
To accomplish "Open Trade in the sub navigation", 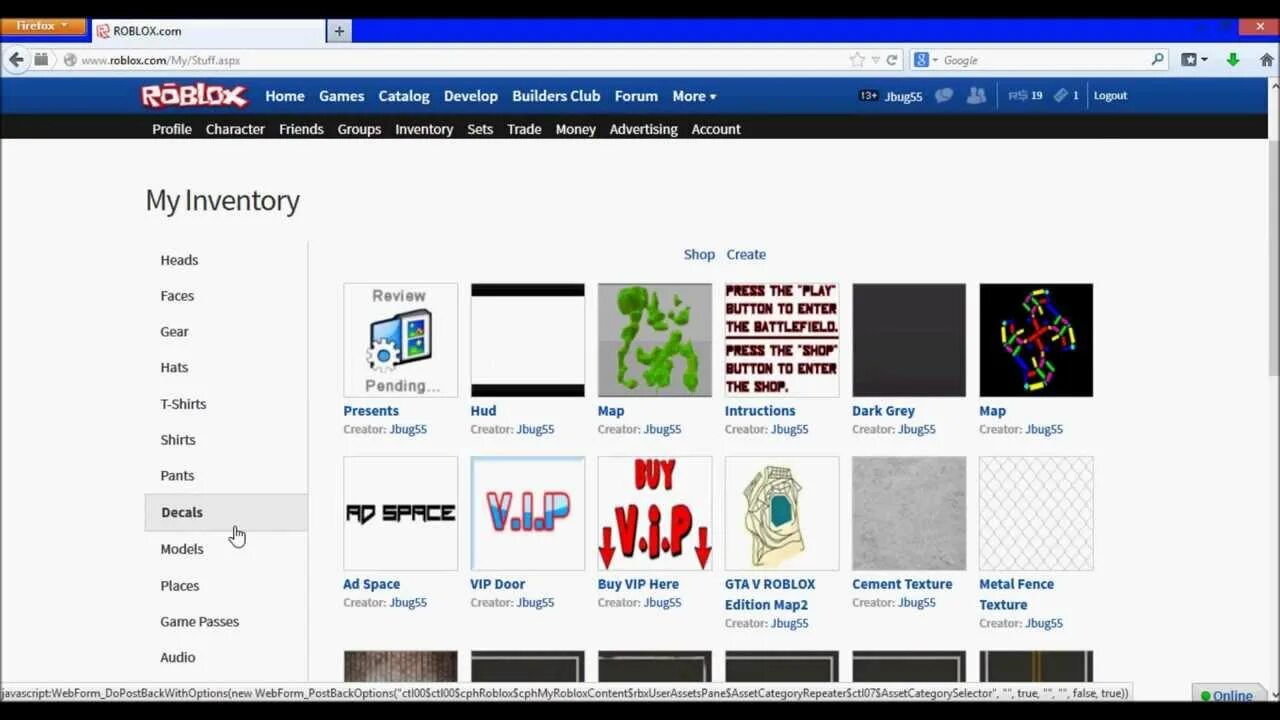I will click(524, 129).
